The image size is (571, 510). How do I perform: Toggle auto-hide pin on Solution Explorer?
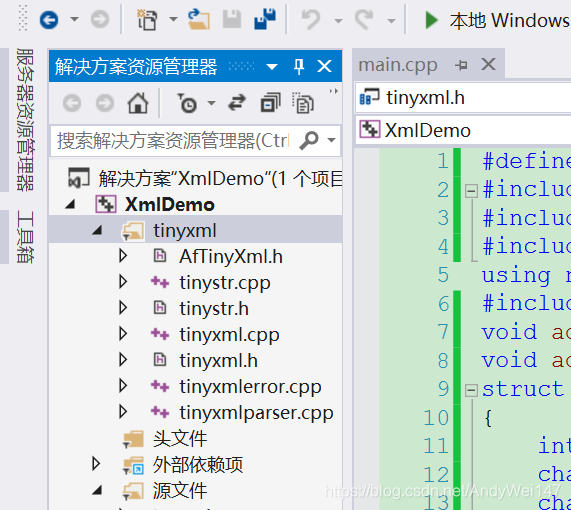click(299, 67)
